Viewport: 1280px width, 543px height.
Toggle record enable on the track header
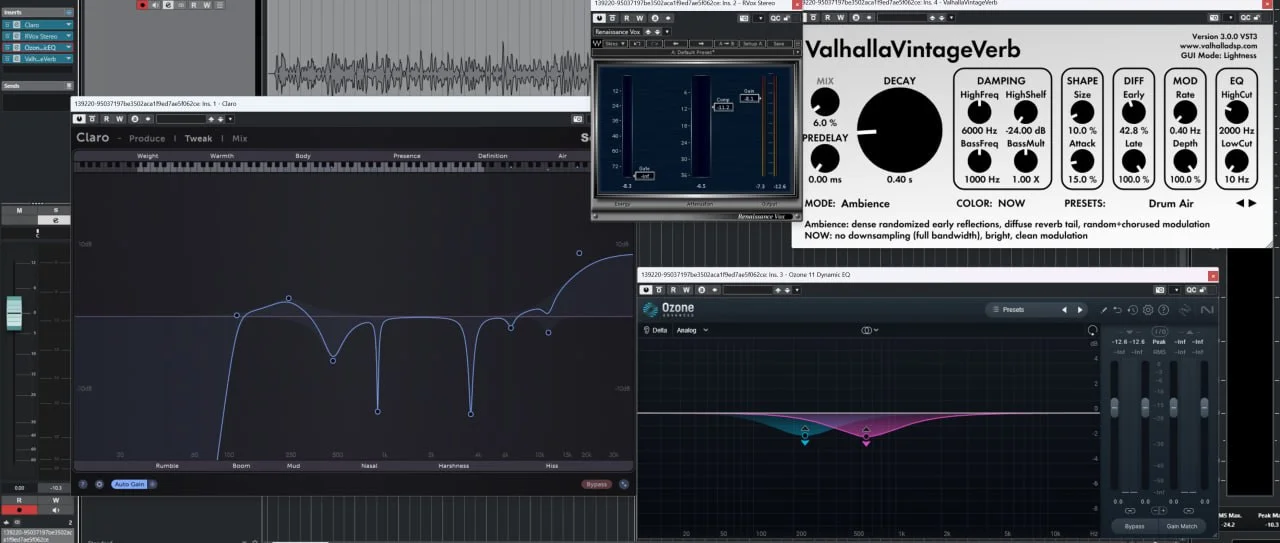[x=143, y=5]
